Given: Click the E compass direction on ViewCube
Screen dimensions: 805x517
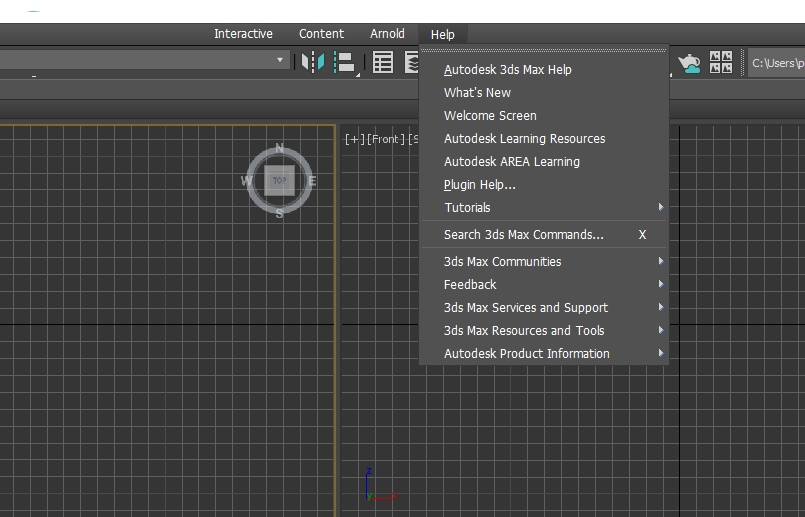Looking at the screenshot, I should (312, 181).
